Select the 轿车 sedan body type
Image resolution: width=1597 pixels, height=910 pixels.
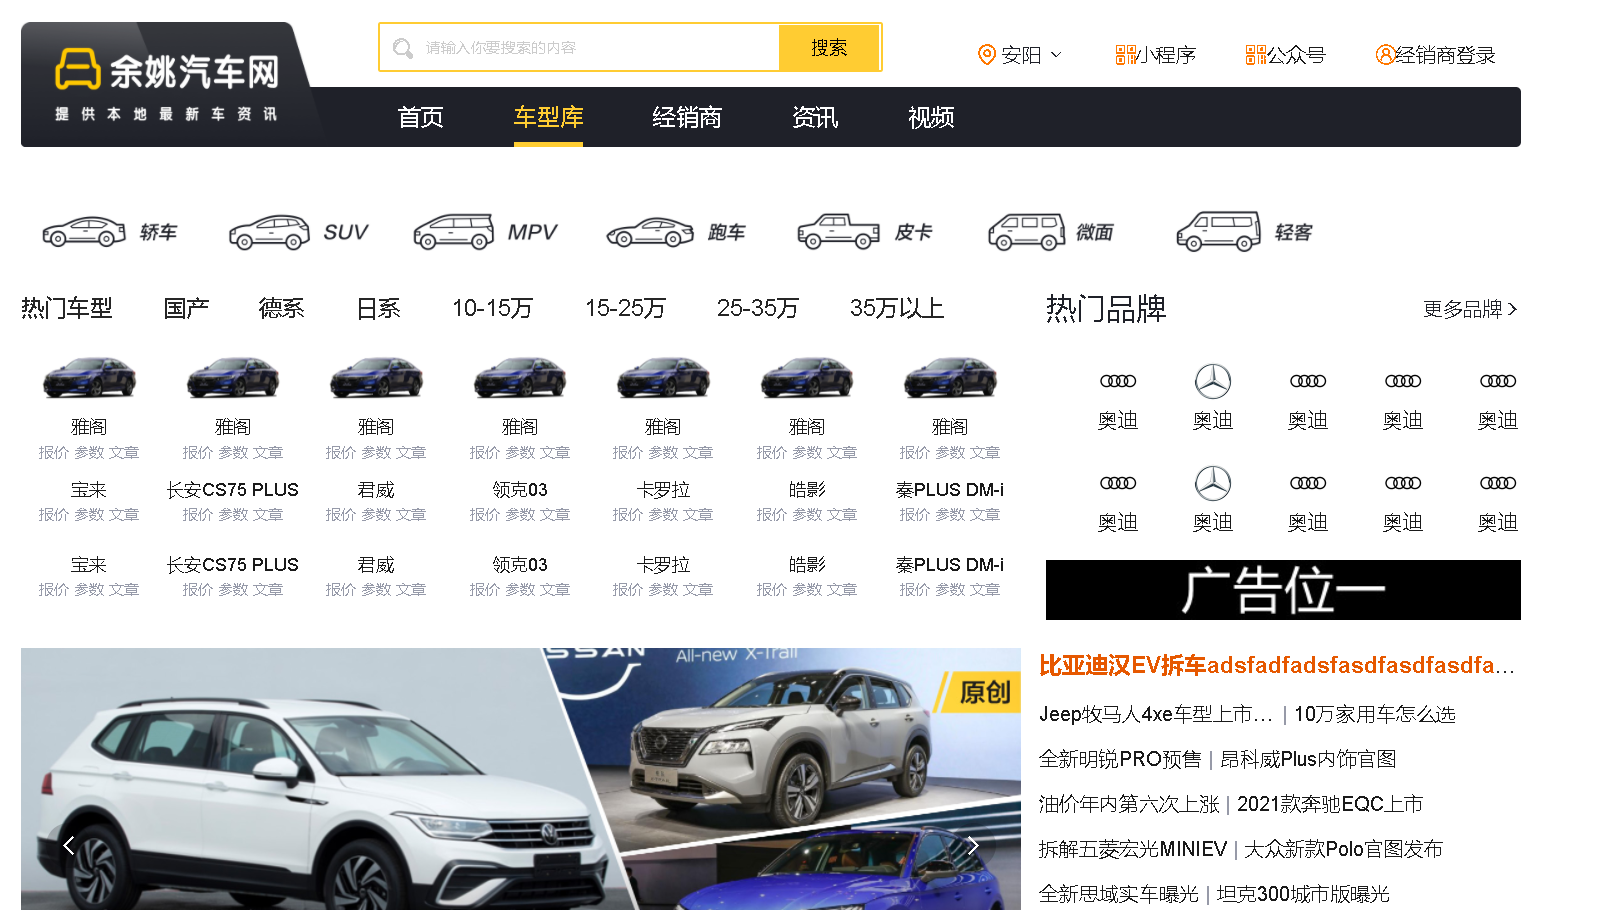click(109, 232)
